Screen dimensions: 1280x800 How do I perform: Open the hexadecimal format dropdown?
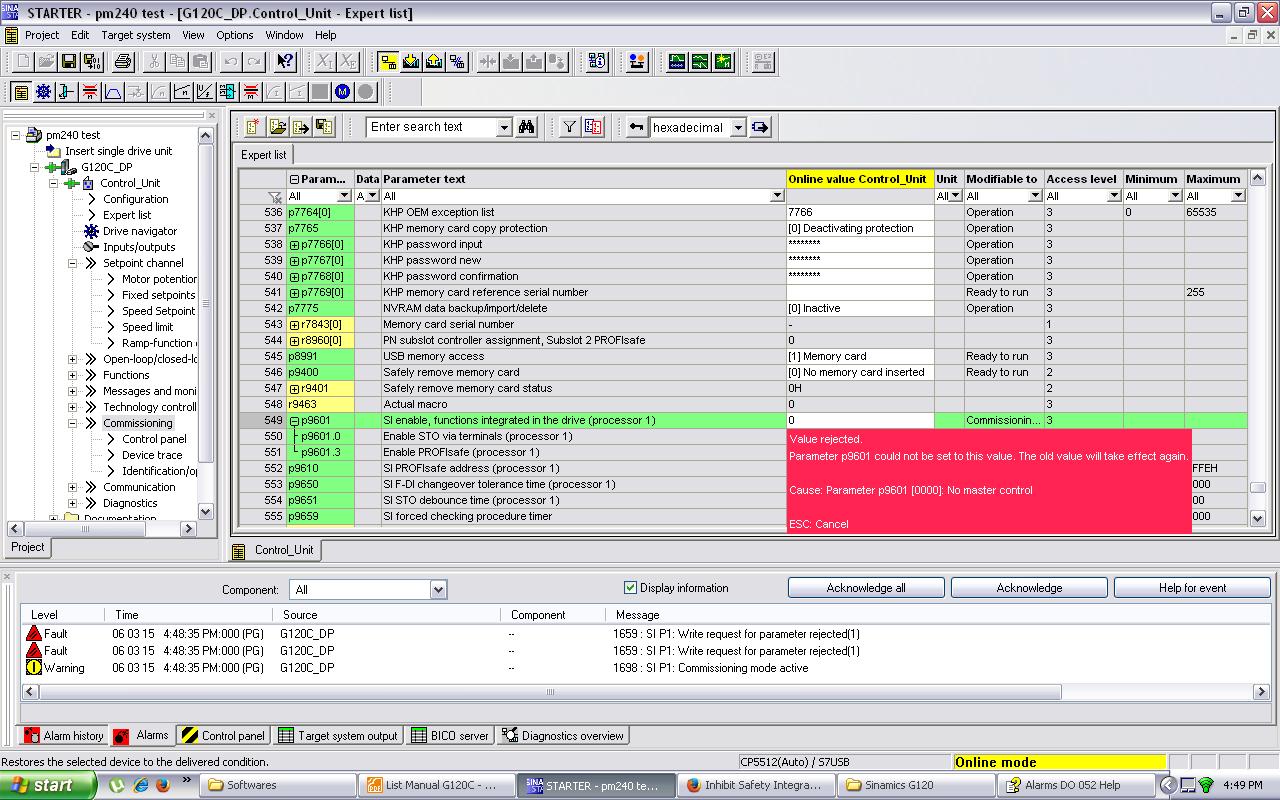pos(738,127)
